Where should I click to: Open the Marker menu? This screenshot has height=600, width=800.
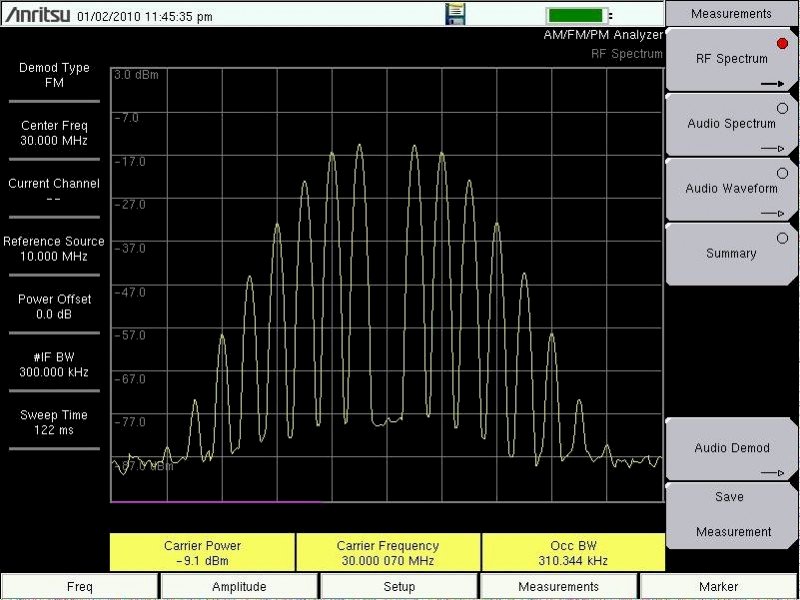point(718,586)
